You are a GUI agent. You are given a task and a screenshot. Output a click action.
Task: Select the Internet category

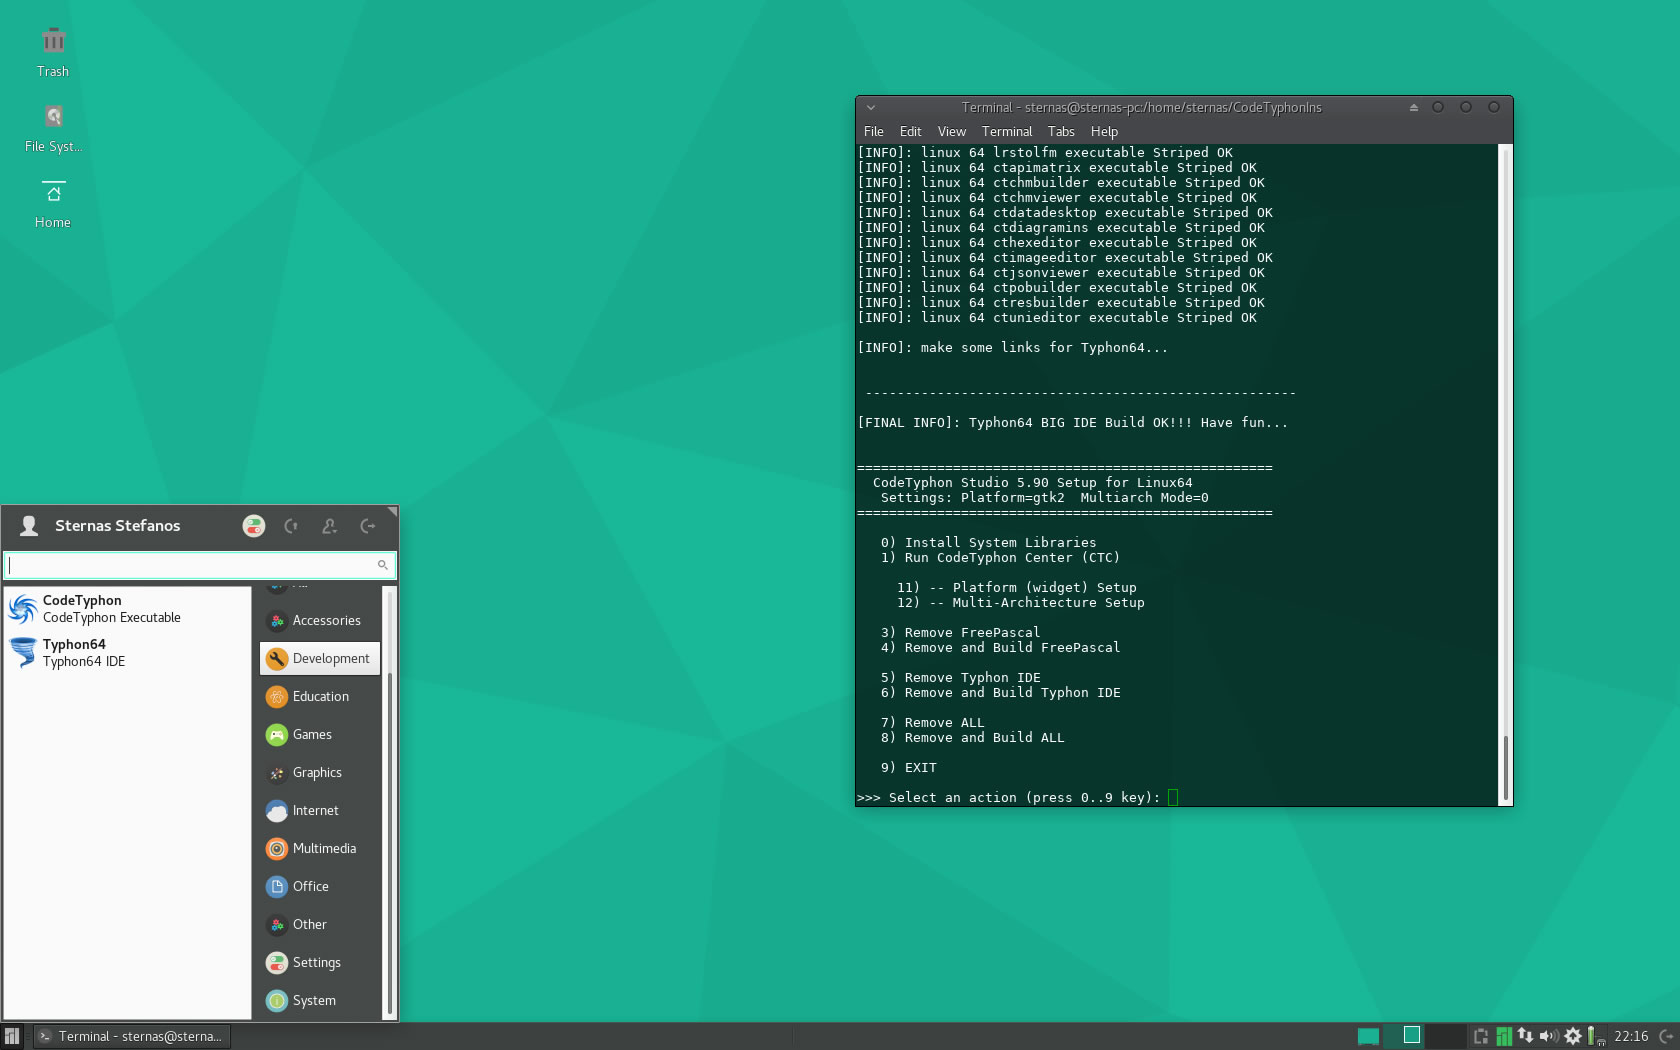tap(320, 811)
